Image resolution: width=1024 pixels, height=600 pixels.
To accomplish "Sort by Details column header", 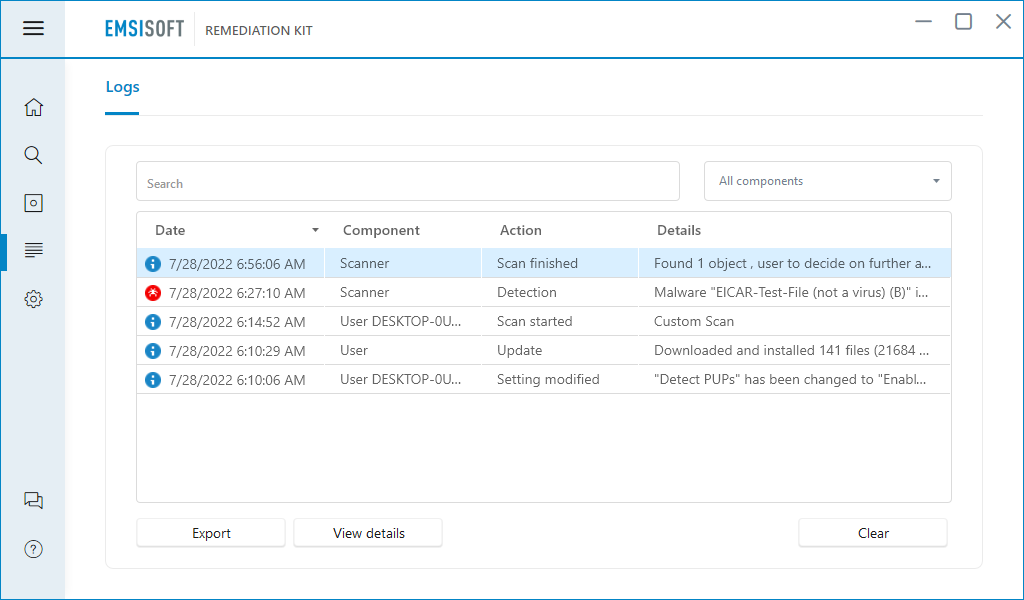I will pos(679,230).
